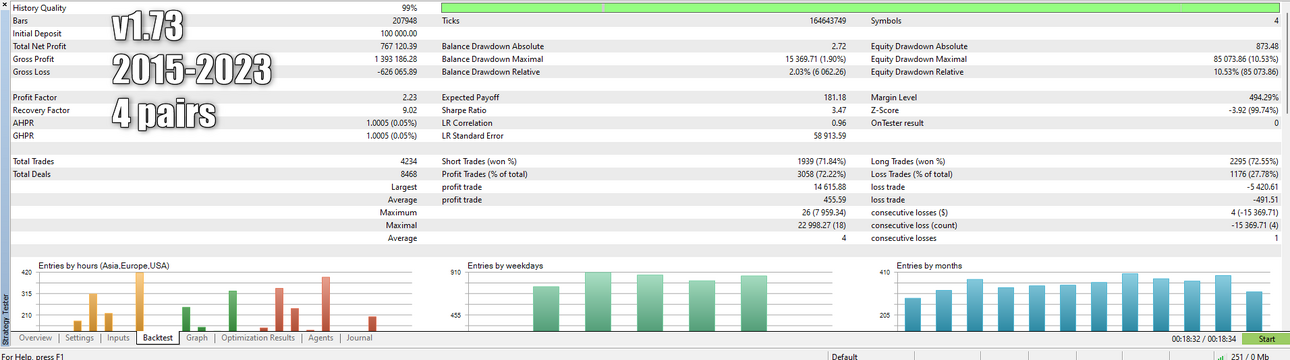The image size is (1290, 360).
Task: Click the 00:18:32 / 00:18:34 elapsed time
Action: pos(1205,339)
